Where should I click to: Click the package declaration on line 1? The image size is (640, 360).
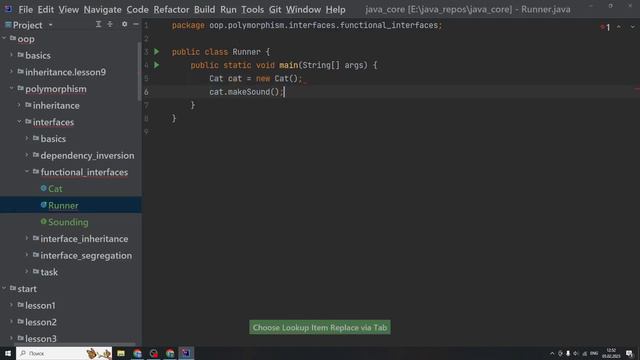(x=307, y=25)
